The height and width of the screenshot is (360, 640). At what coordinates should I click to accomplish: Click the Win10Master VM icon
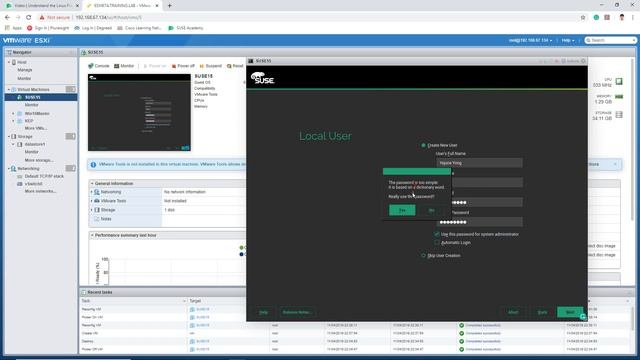pos(20,113)
